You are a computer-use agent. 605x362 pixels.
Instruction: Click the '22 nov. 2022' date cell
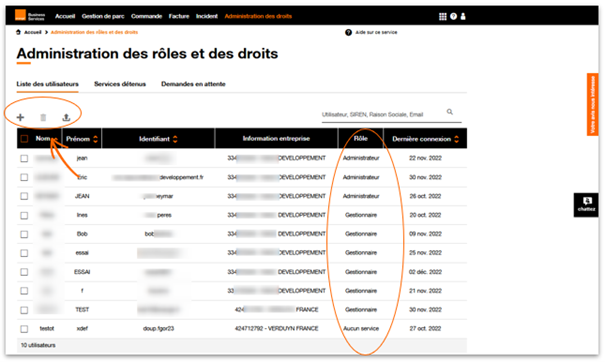(425, 158)
